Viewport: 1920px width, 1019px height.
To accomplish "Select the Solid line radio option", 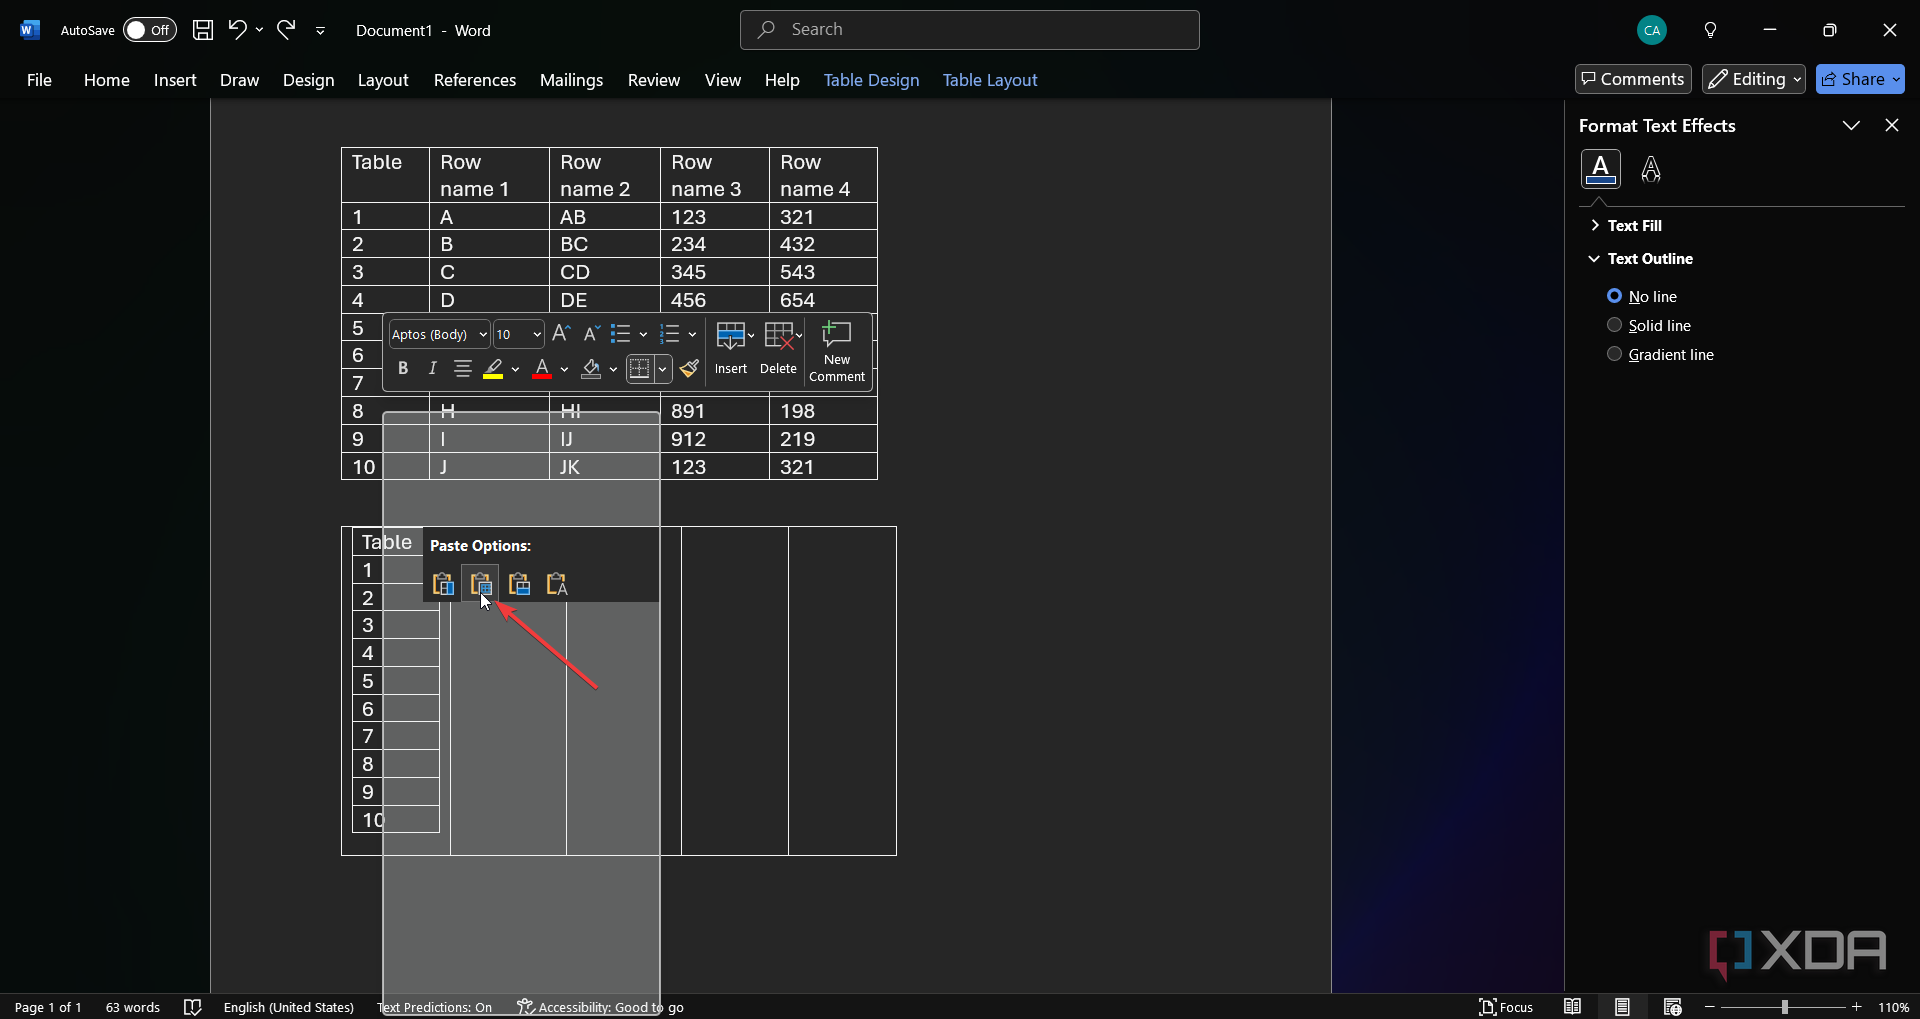I will click(x=1614, y=325).
